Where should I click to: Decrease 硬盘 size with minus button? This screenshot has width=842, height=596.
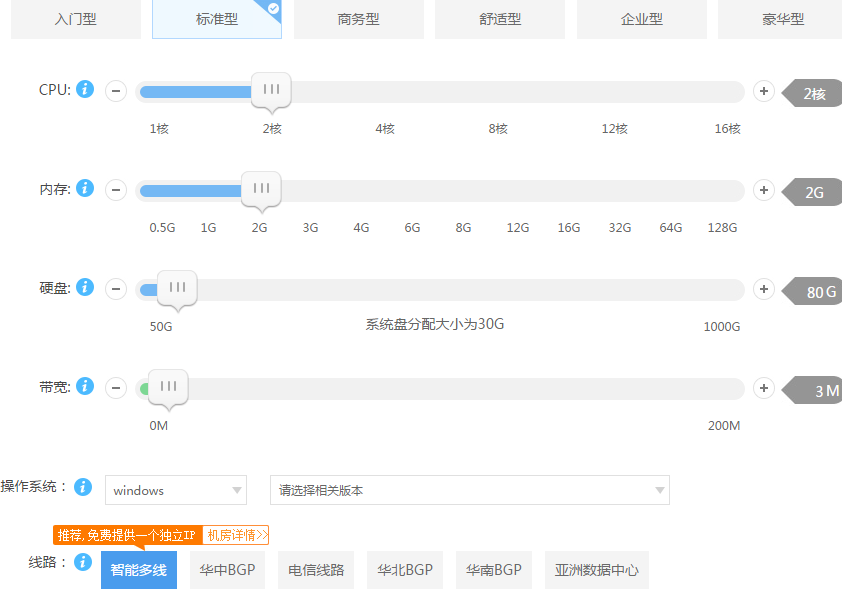116,289
